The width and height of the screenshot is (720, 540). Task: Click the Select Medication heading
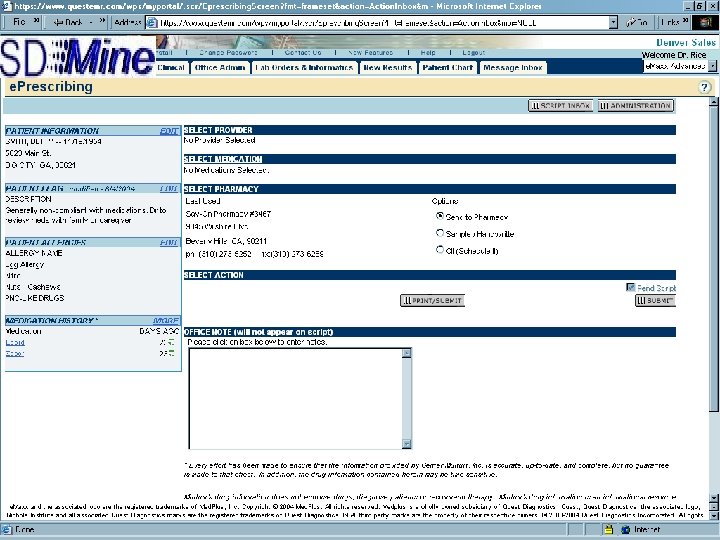[223, 159]
